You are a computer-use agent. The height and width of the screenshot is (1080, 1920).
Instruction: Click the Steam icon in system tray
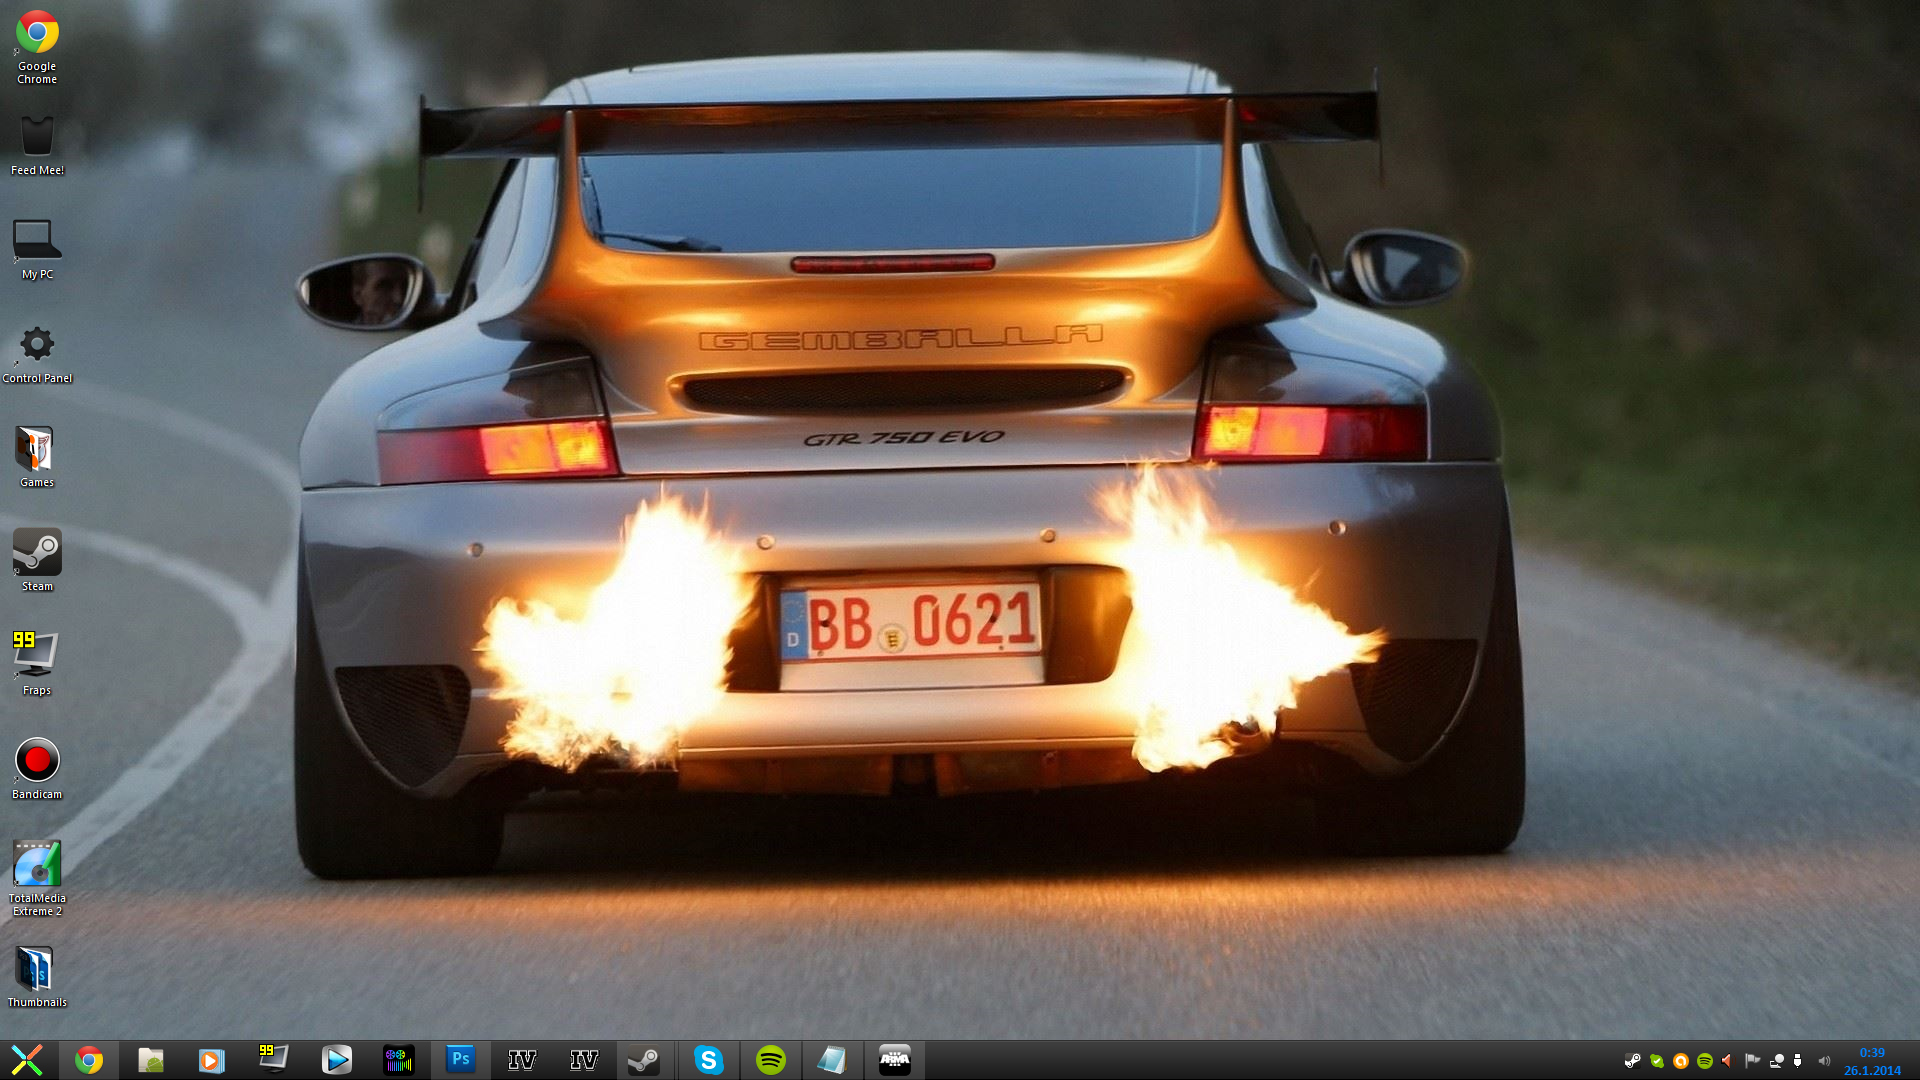coord(1633,1061)
